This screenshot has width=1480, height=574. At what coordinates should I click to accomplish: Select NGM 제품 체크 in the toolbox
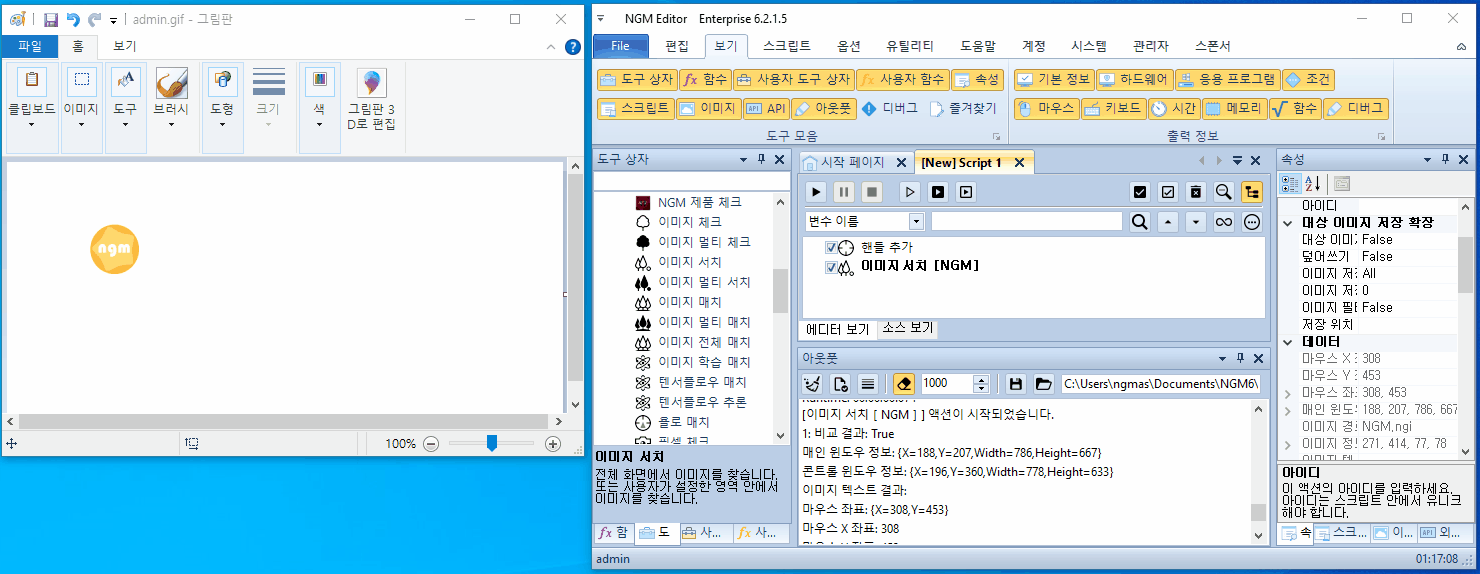point(699,202)
